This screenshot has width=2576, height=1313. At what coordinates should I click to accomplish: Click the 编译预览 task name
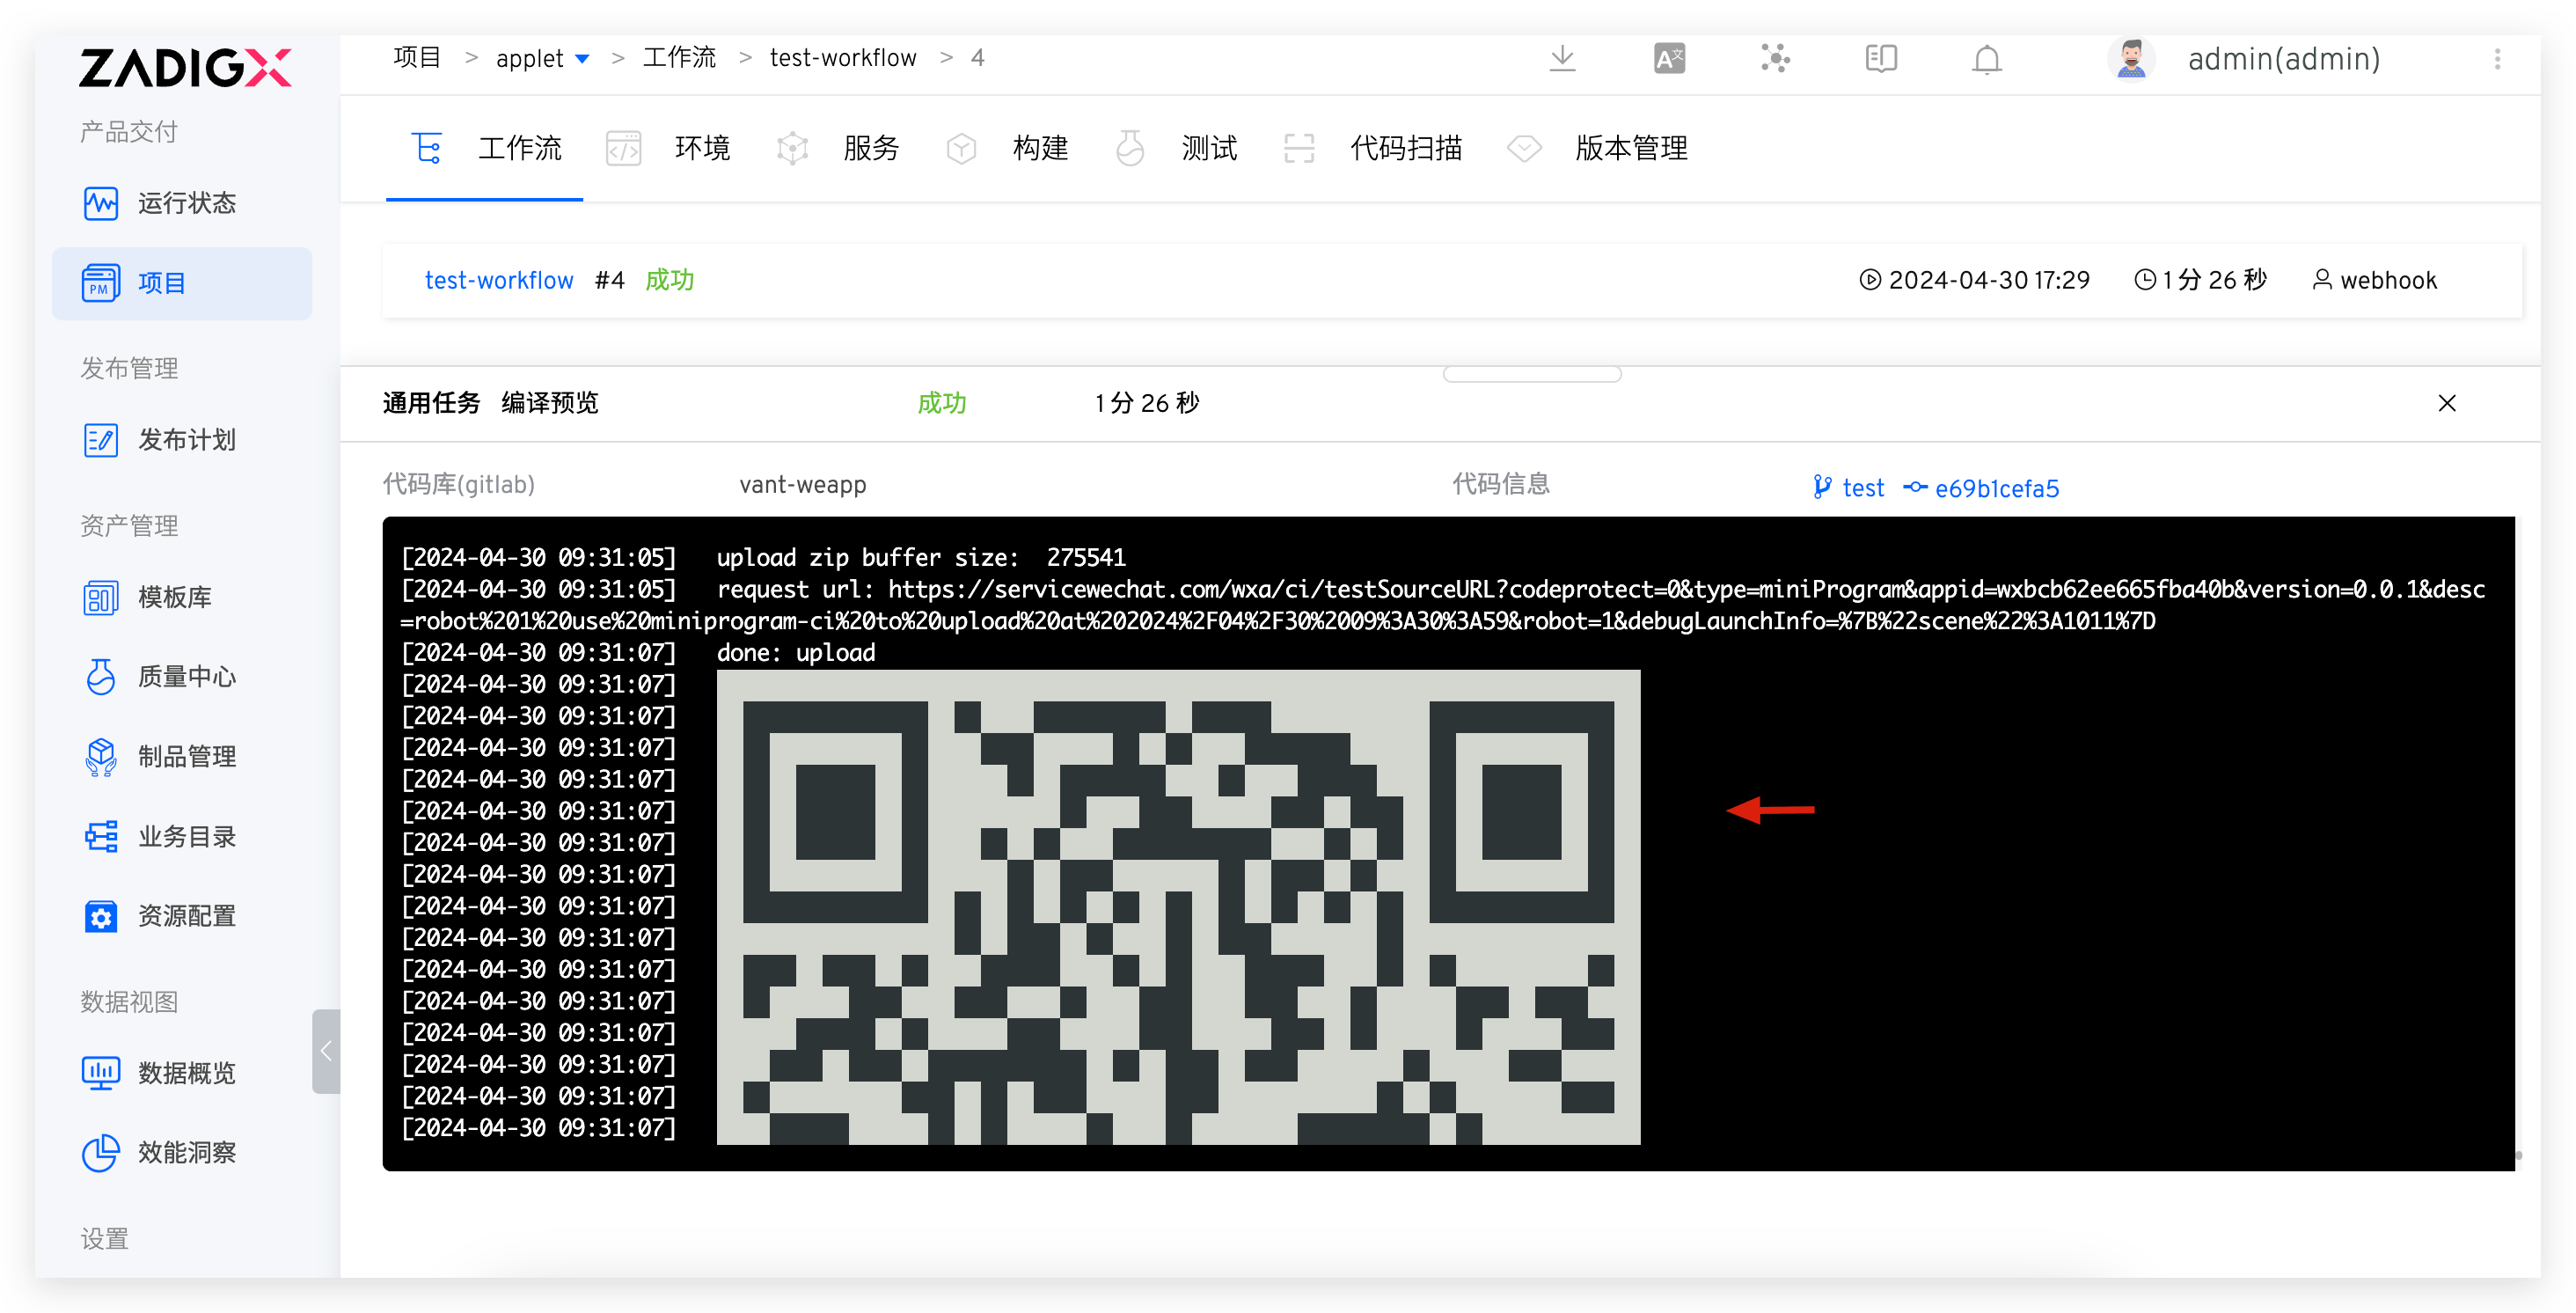point(549,403)
